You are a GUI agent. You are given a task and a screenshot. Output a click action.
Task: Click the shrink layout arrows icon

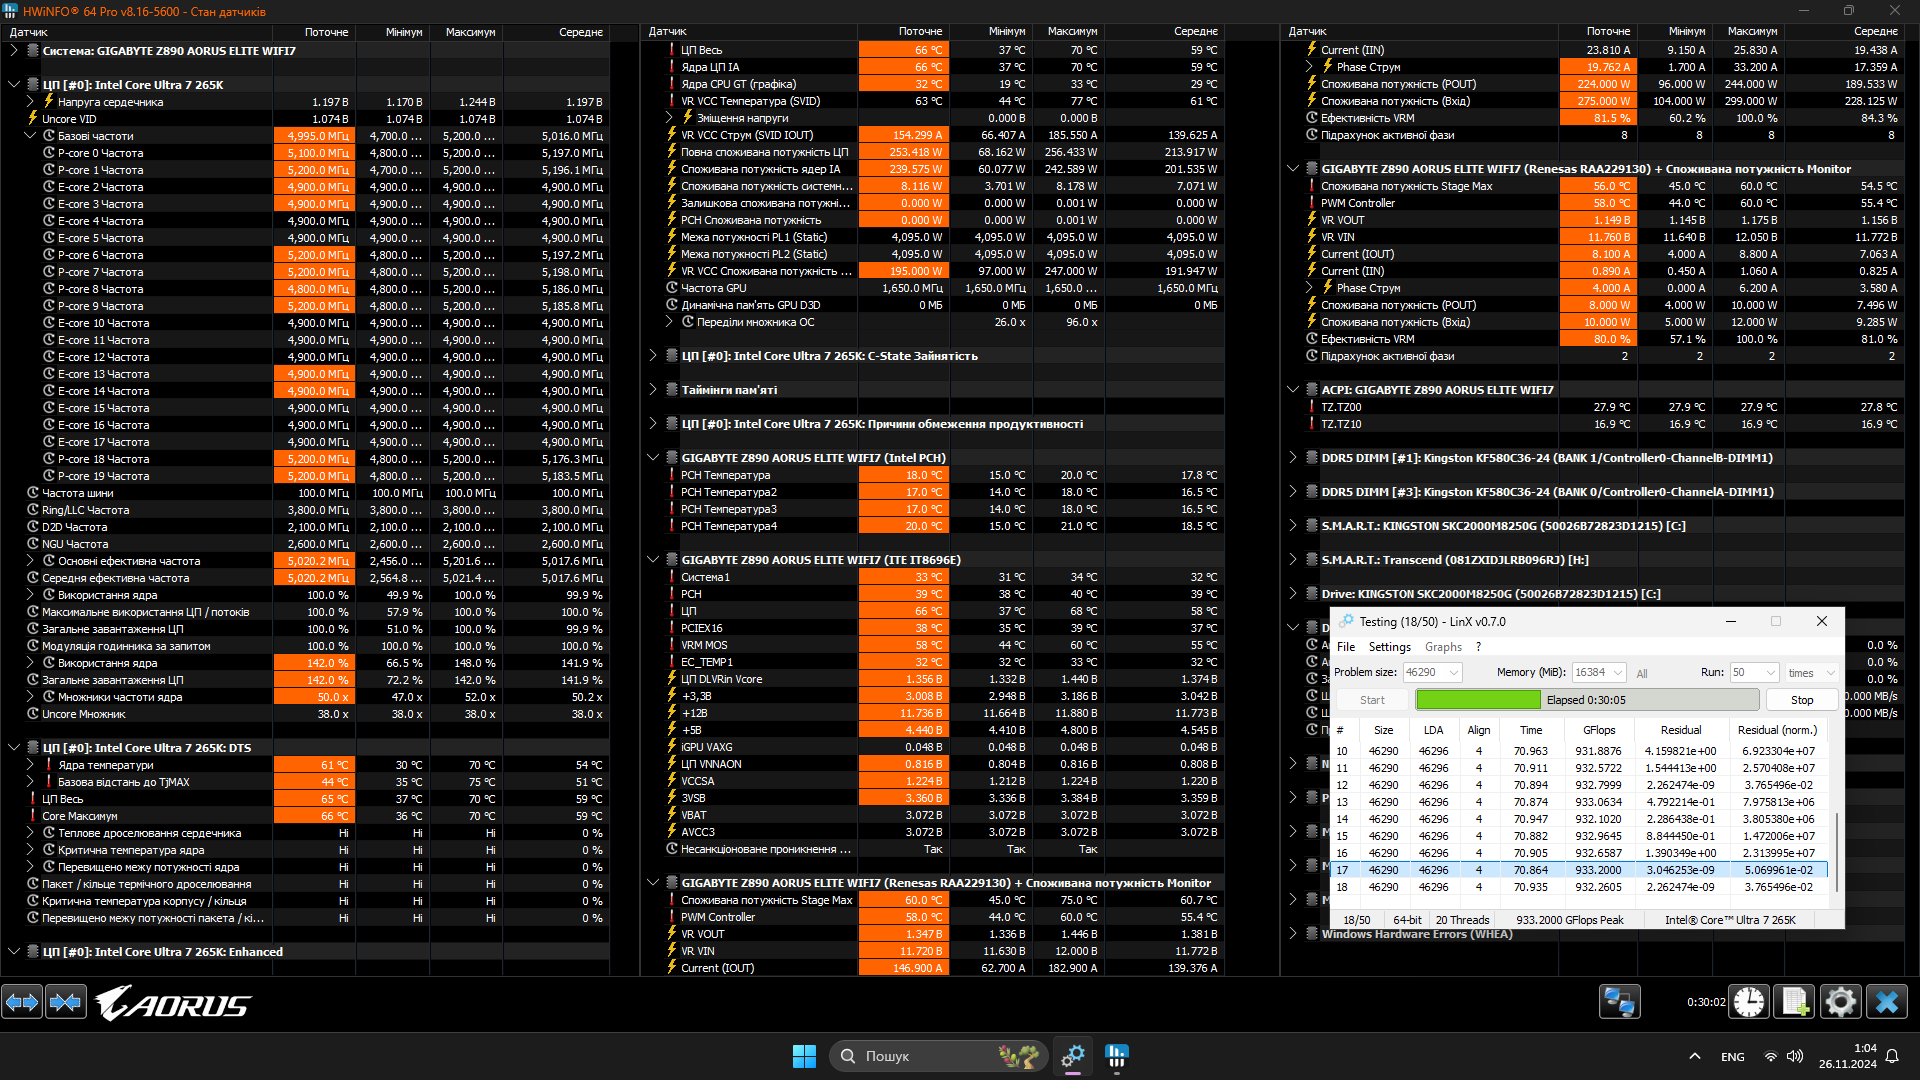(66, 1001)
